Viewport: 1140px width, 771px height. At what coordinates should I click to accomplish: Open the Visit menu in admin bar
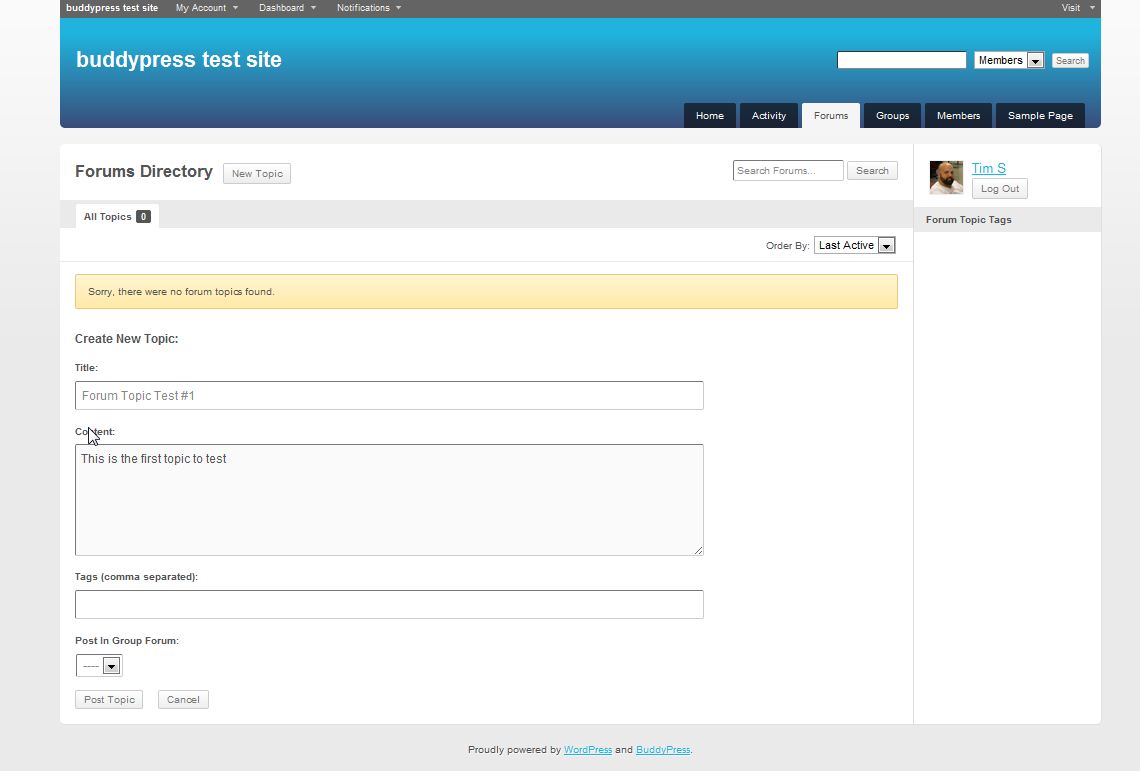tap(1077, 8)
